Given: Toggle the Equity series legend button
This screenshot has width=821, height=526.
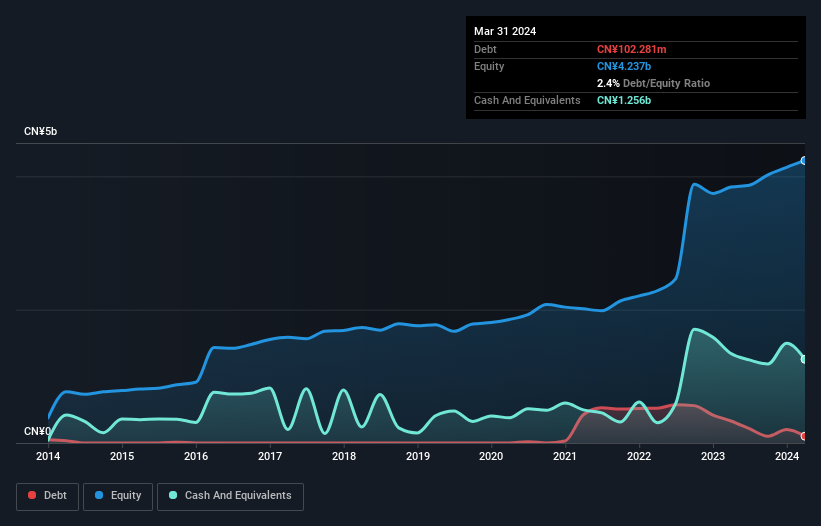Looking at the screenshot, I should click(118, 496).
